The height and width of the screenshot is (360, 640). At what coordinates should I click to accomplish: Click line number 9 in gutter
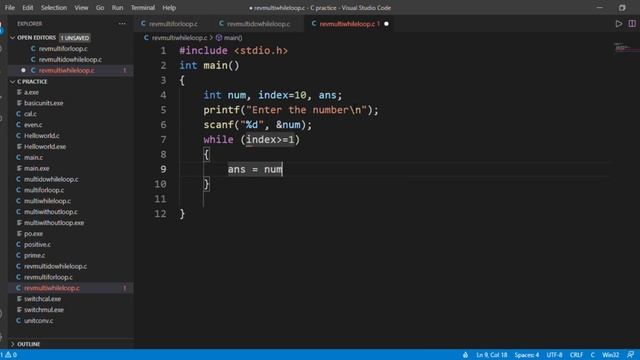(x=163, y=169)
